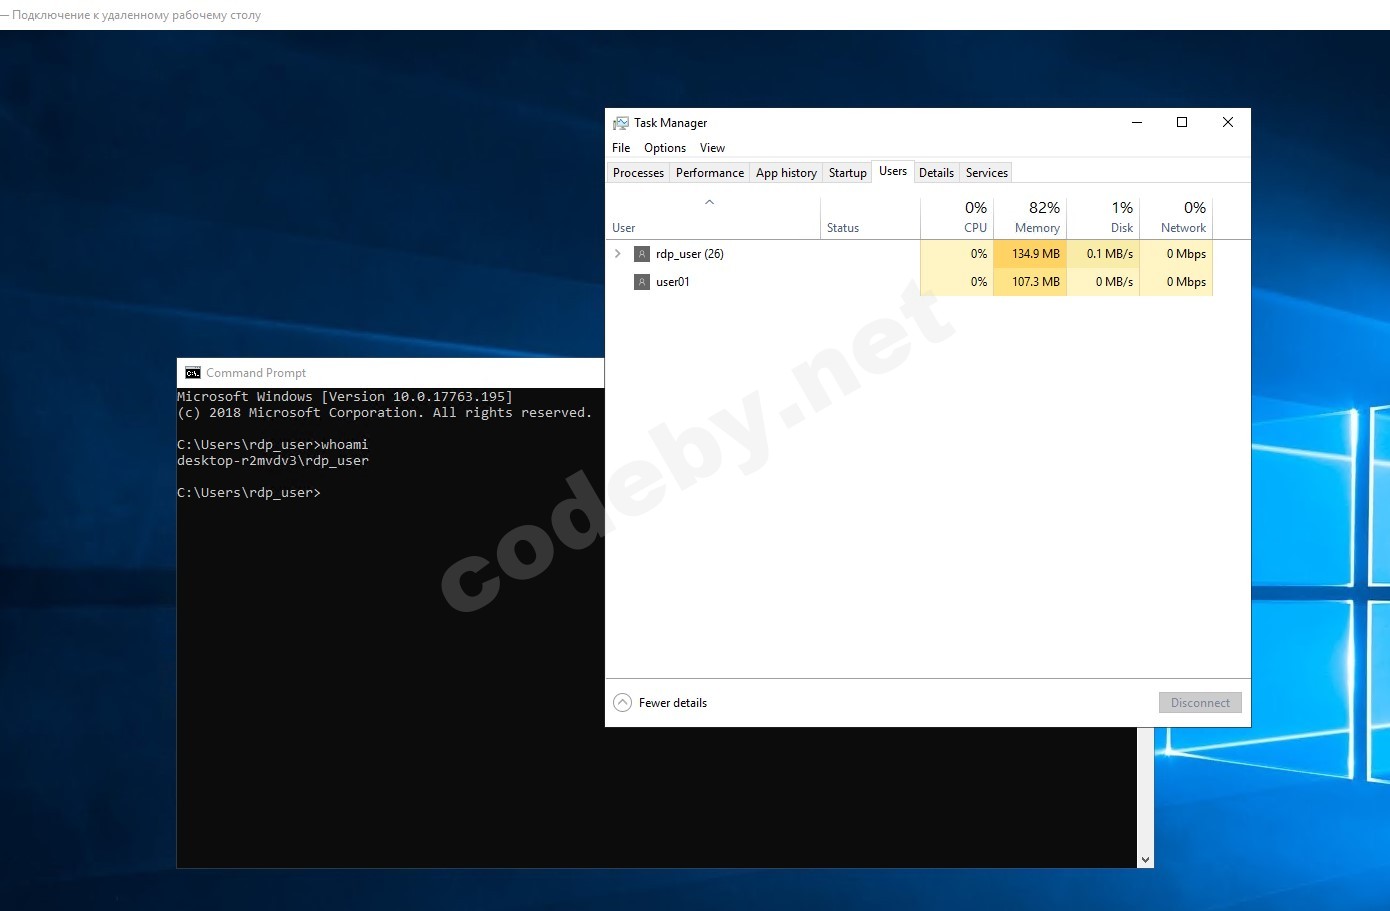This screenshot has height=911, width=1390.
Task: Click the Fewer details link
Action: (673, 703)
